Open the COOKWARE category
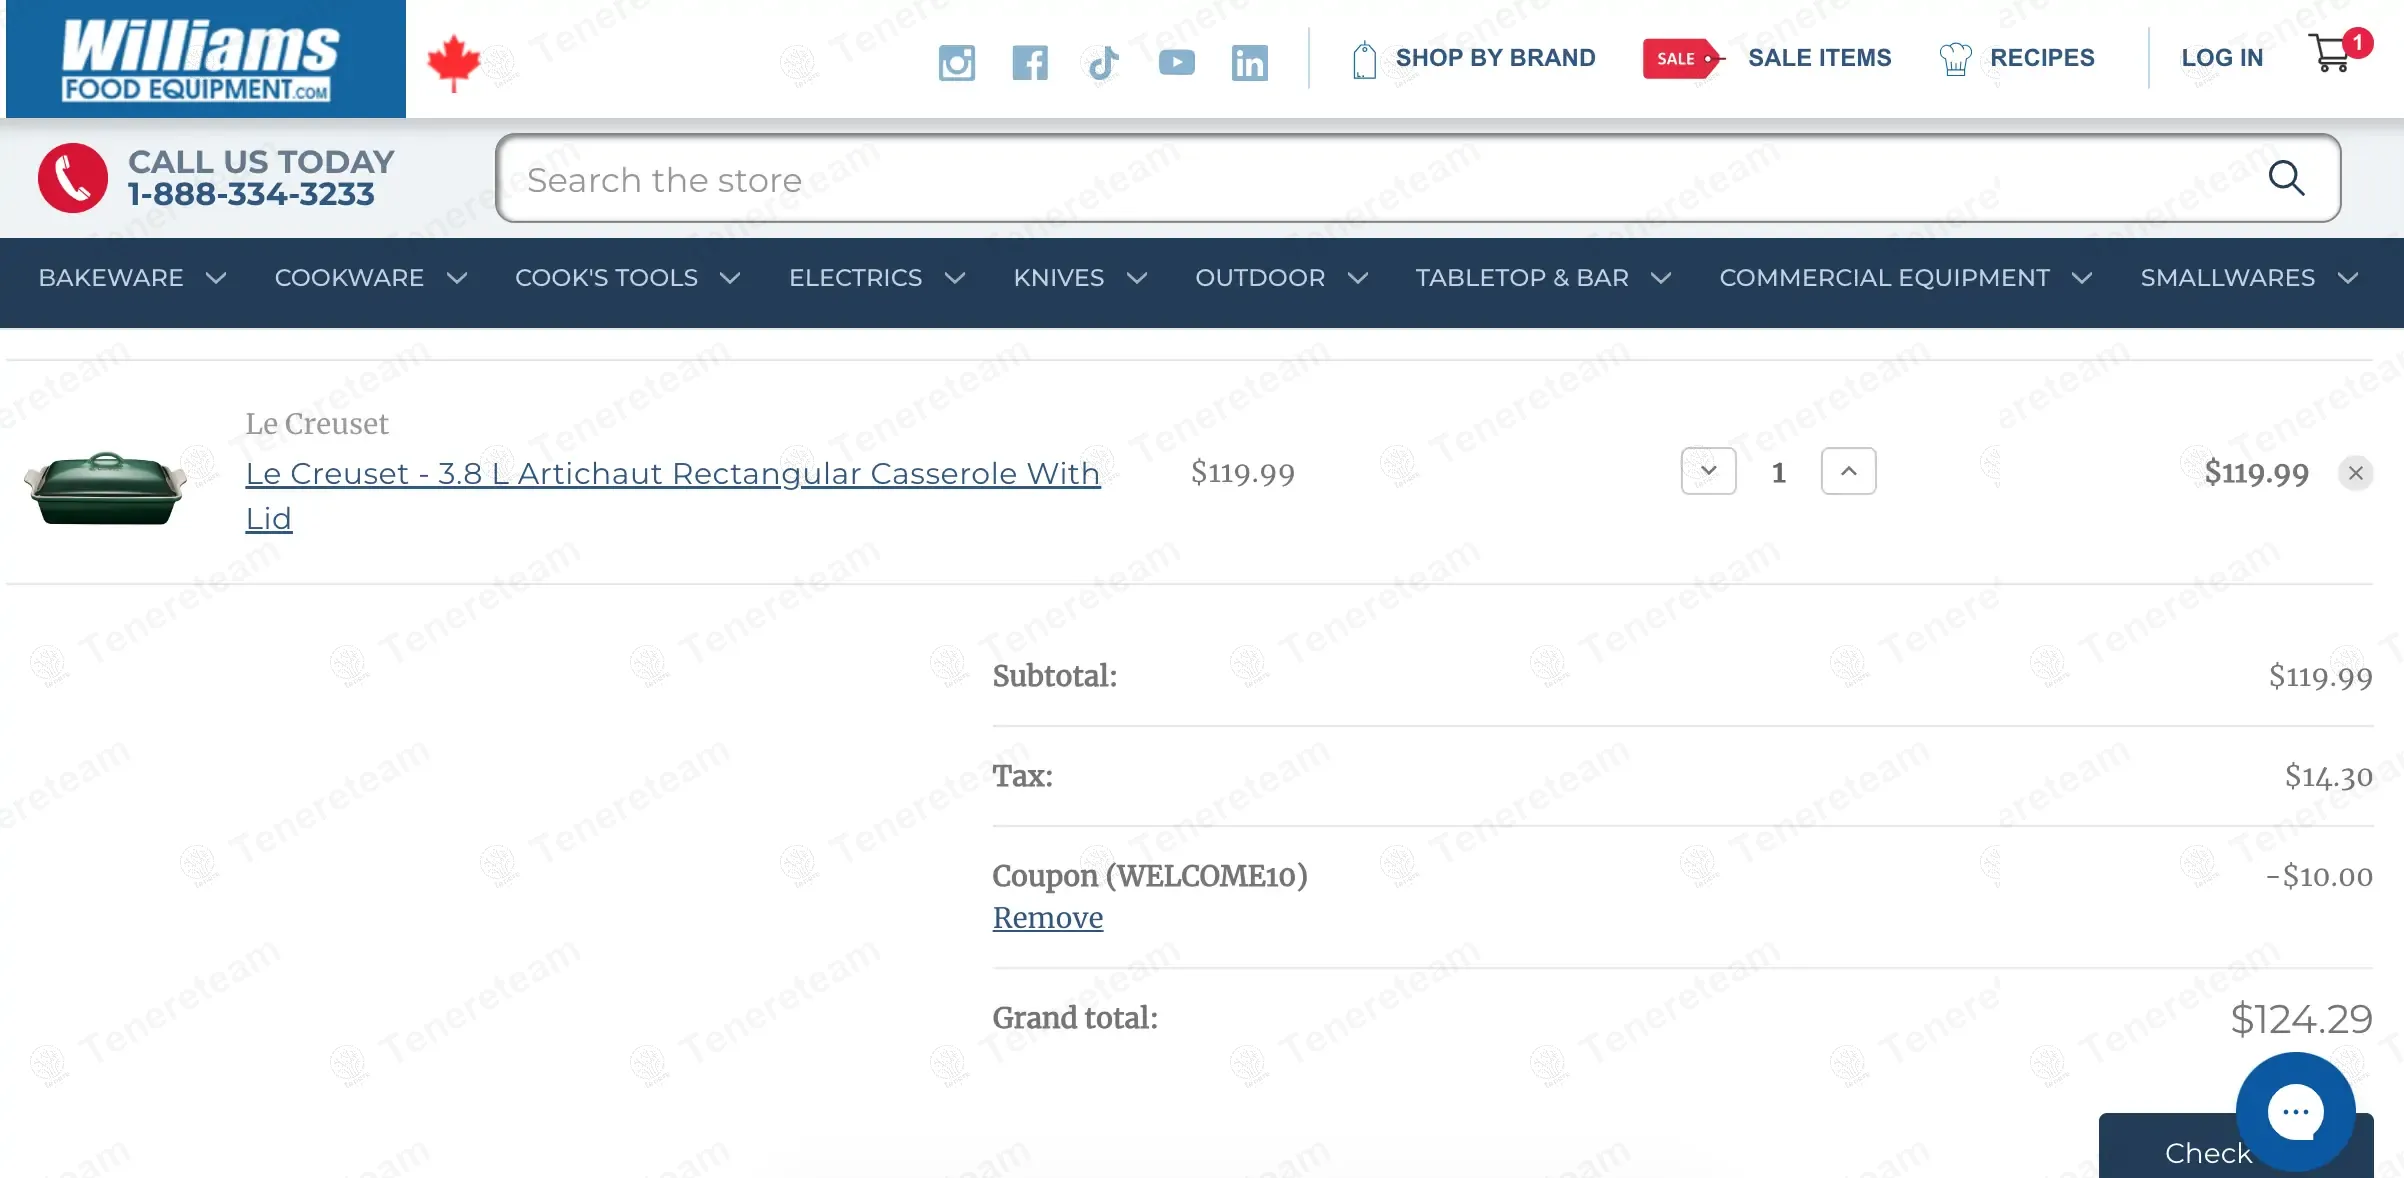The width and height of the screenshot is (2404, 1178). (x=349, y=278)
